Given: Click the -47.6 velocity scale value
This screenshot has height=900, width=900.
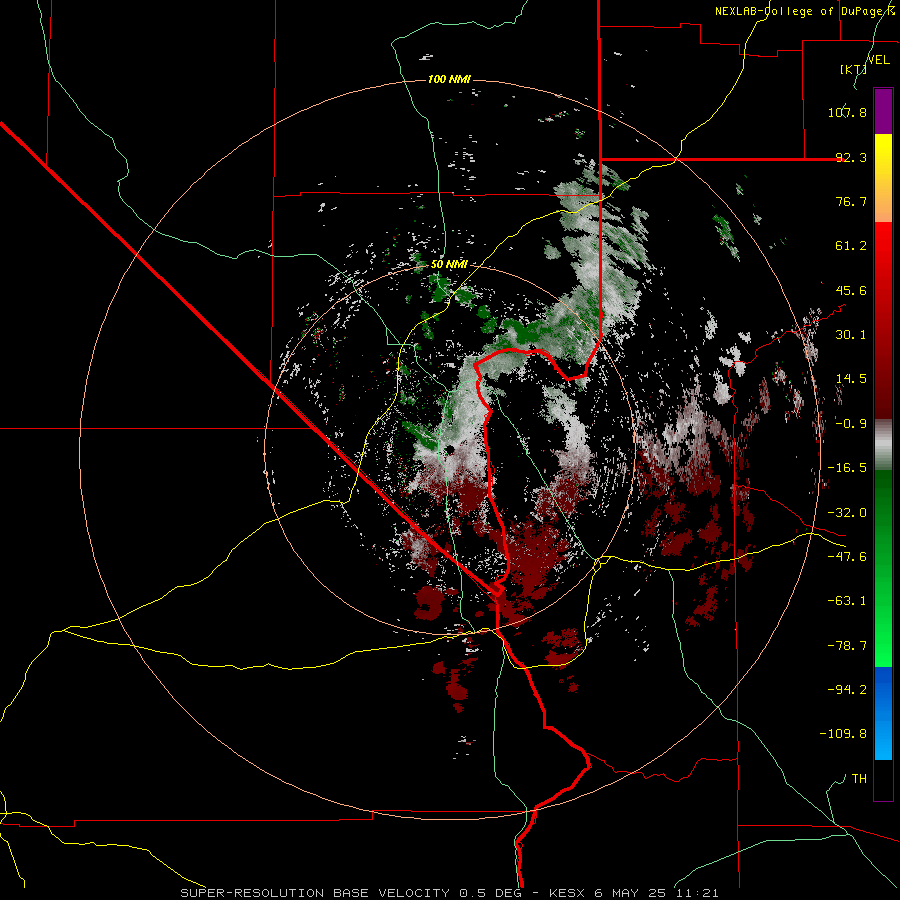Looking at the screenshot, I should (x=847, y=557).
